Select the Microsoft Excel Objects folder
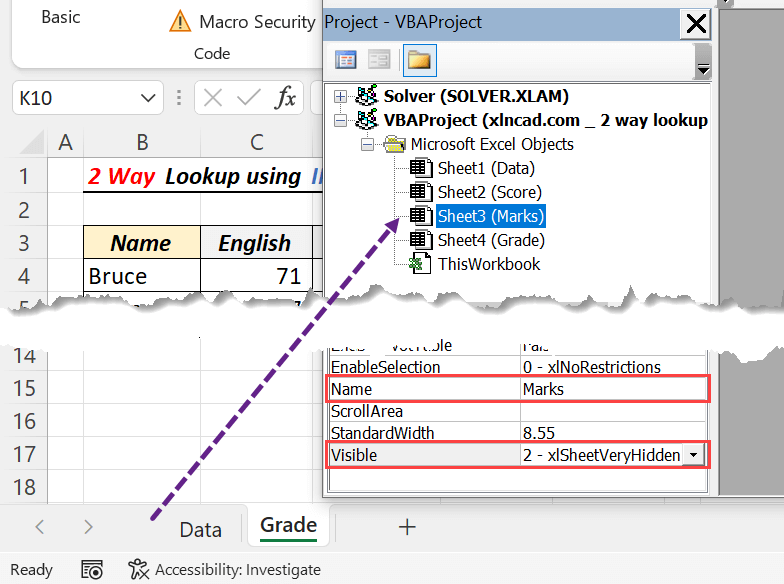The height and width of the screenshot is (584, 784). coord(492,144)
